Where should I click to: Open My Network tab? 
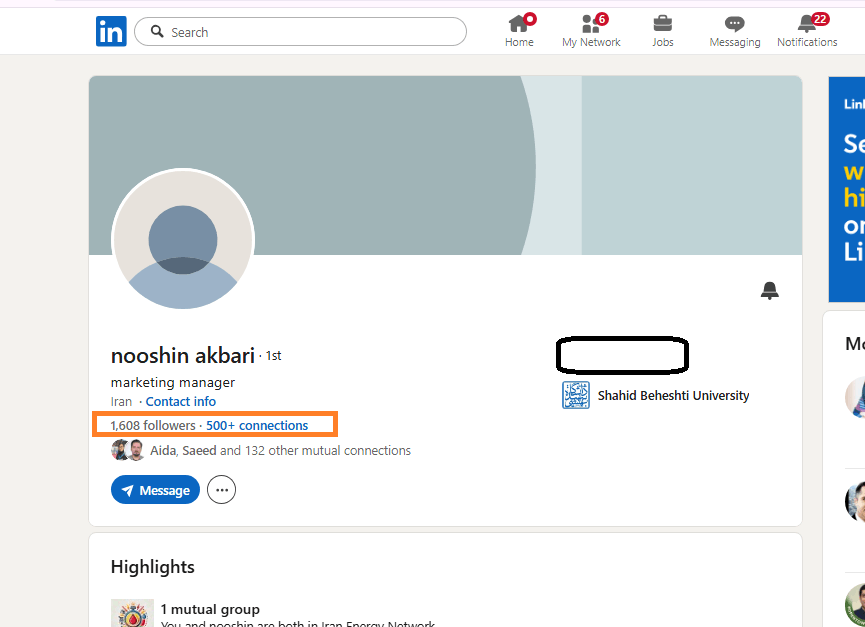591,31
